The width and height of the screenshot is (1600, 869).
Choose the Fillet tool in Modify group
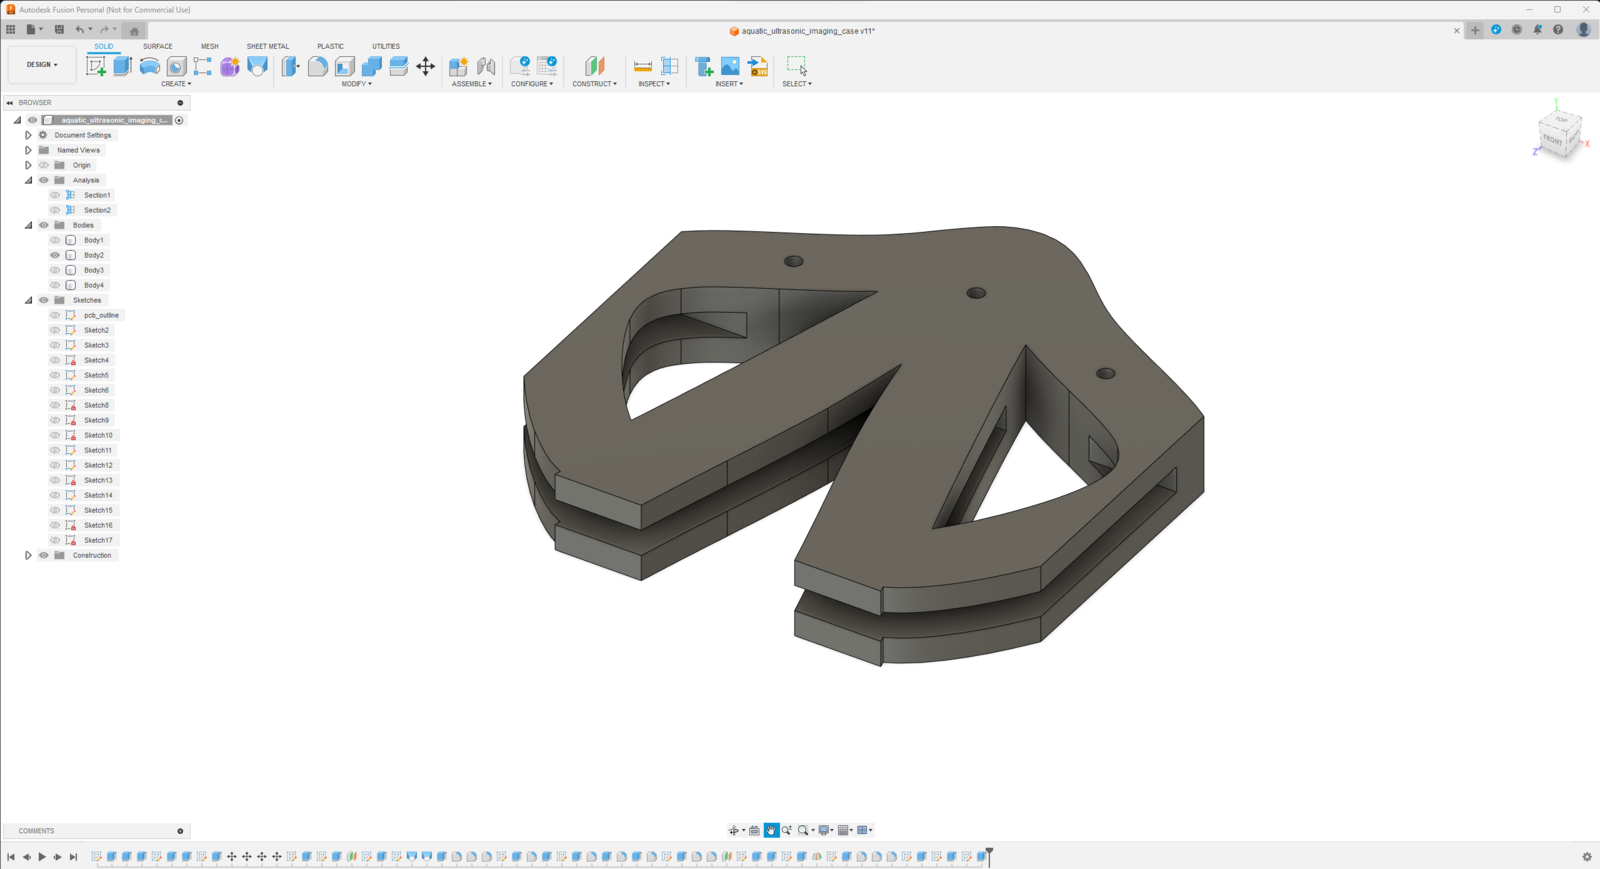point(318,66)
